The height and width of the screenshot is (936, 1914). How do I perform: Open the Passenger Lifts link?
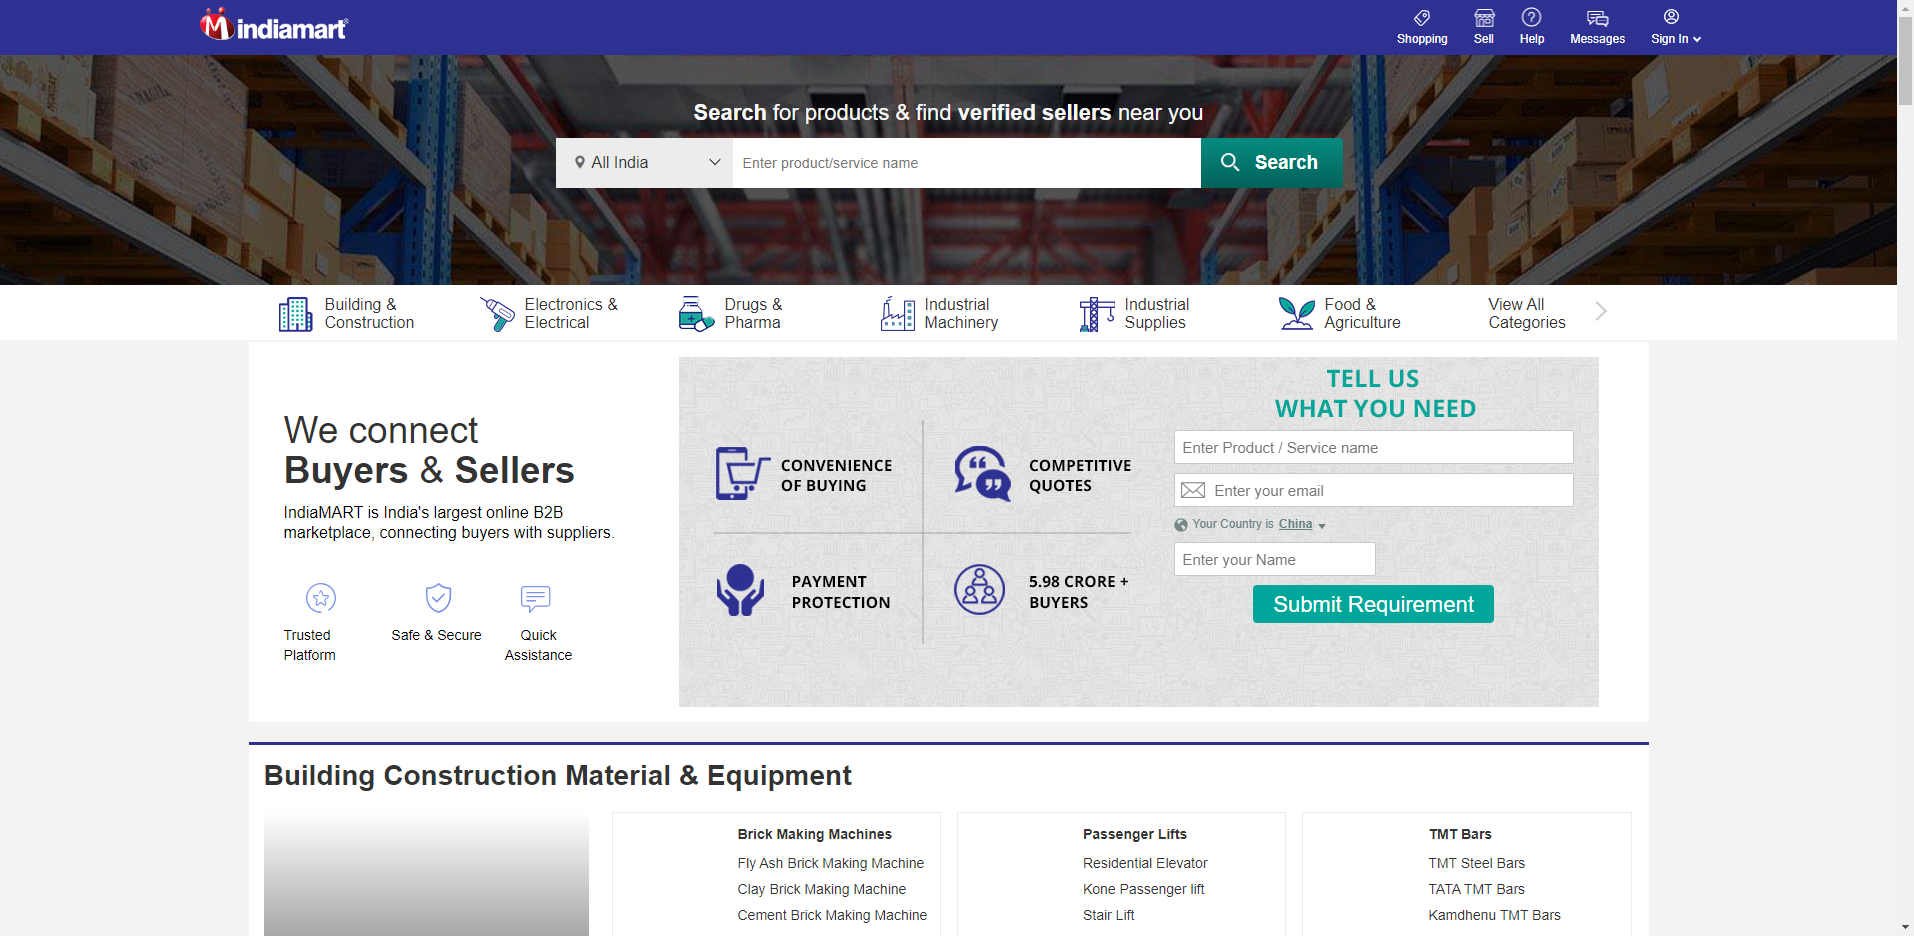click(1135, 834)
